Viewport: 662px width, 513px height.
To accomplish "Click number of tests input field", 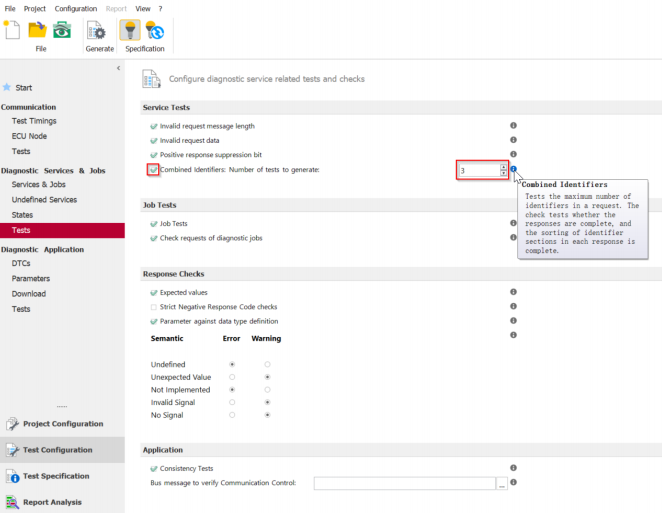I will coord(479,170).
